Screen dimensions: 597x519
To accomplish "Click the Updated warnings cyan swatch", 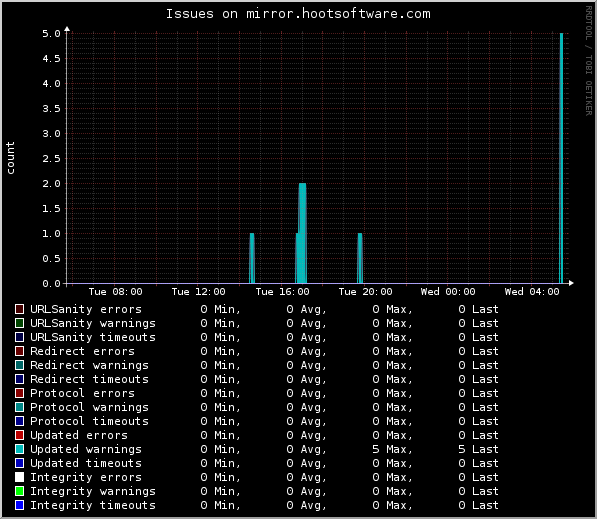I will [x=19, y=449].
